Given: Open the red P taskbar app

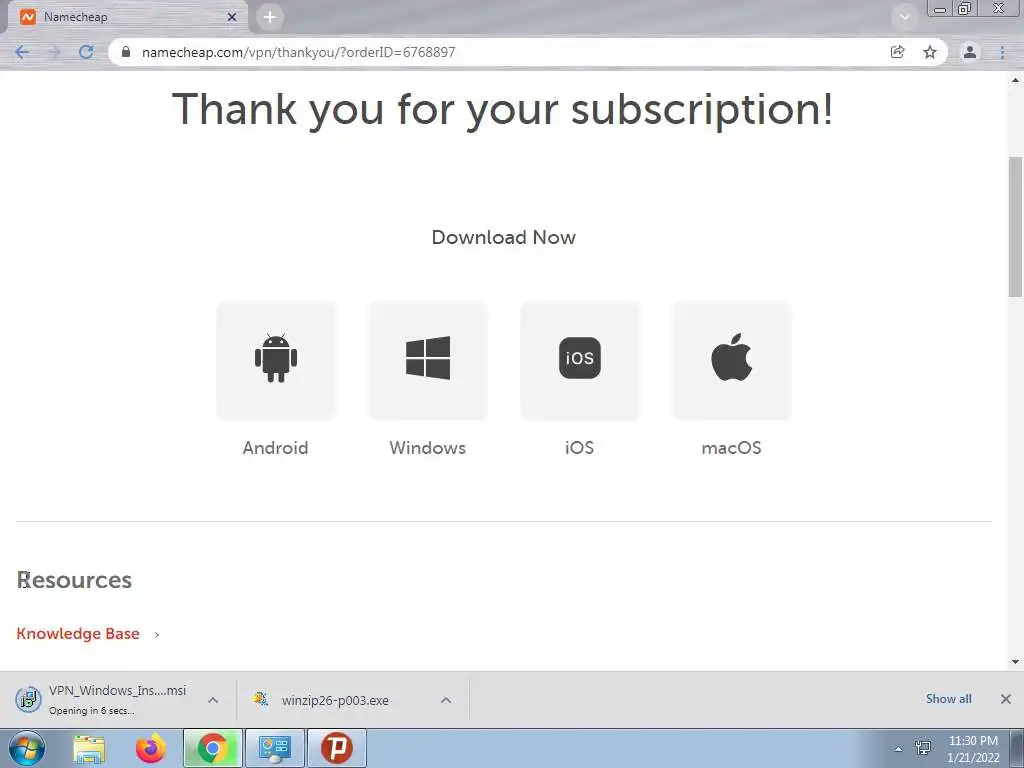Looking at the screenshot, I should click(337, 748).
